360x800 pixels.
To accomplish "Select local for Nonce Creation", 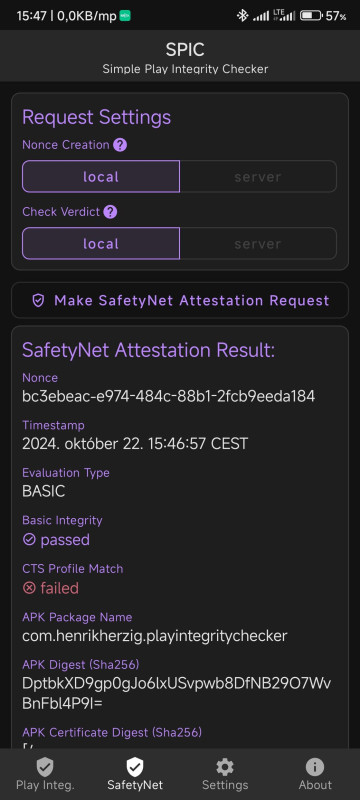I will 101,177.
